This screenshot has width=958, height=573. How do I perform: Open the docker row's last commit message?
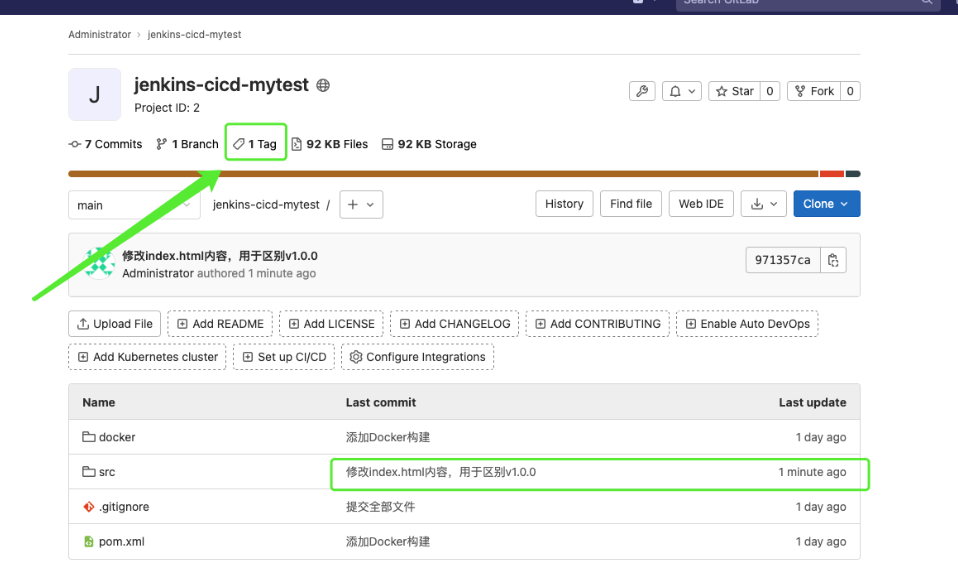(388, 437)
